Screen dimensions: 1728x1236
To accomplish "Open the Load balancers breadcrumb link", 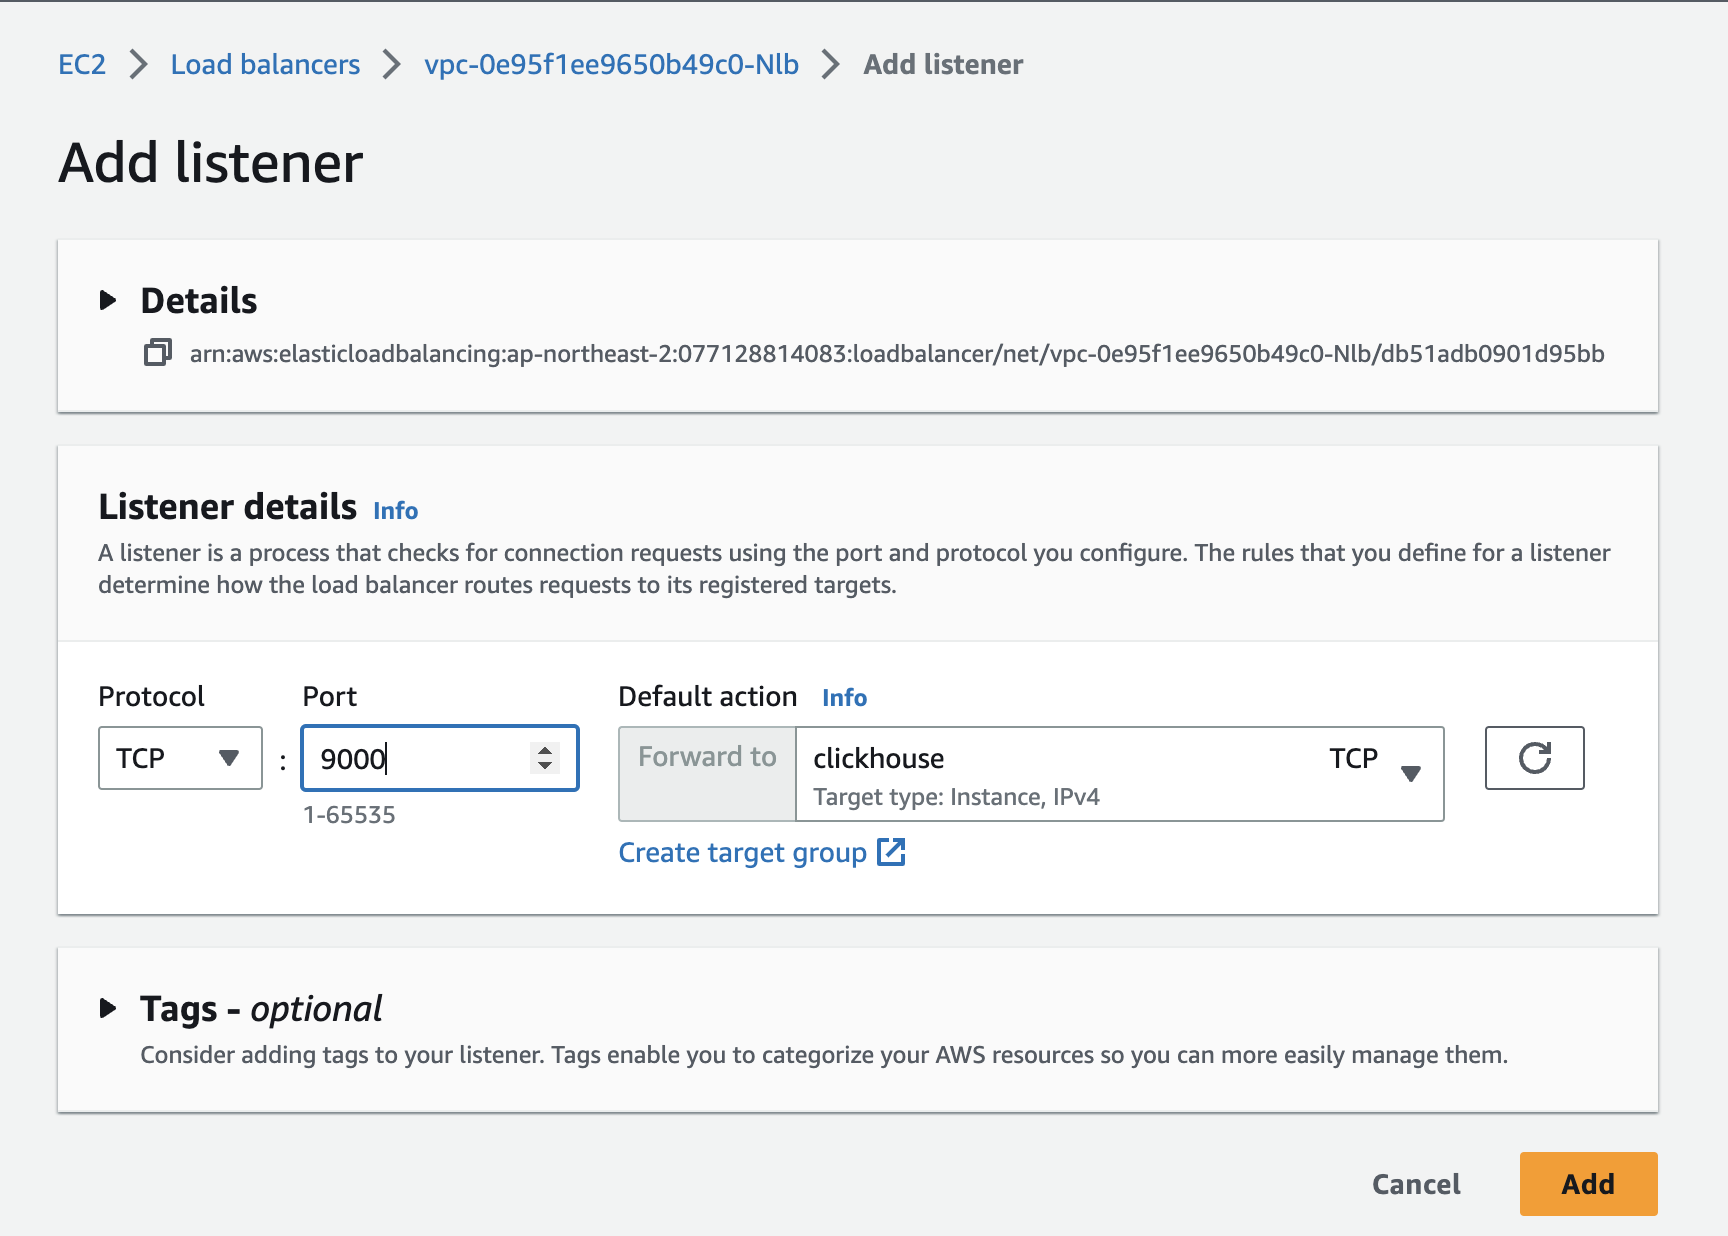I will click(x=265, y=65).
